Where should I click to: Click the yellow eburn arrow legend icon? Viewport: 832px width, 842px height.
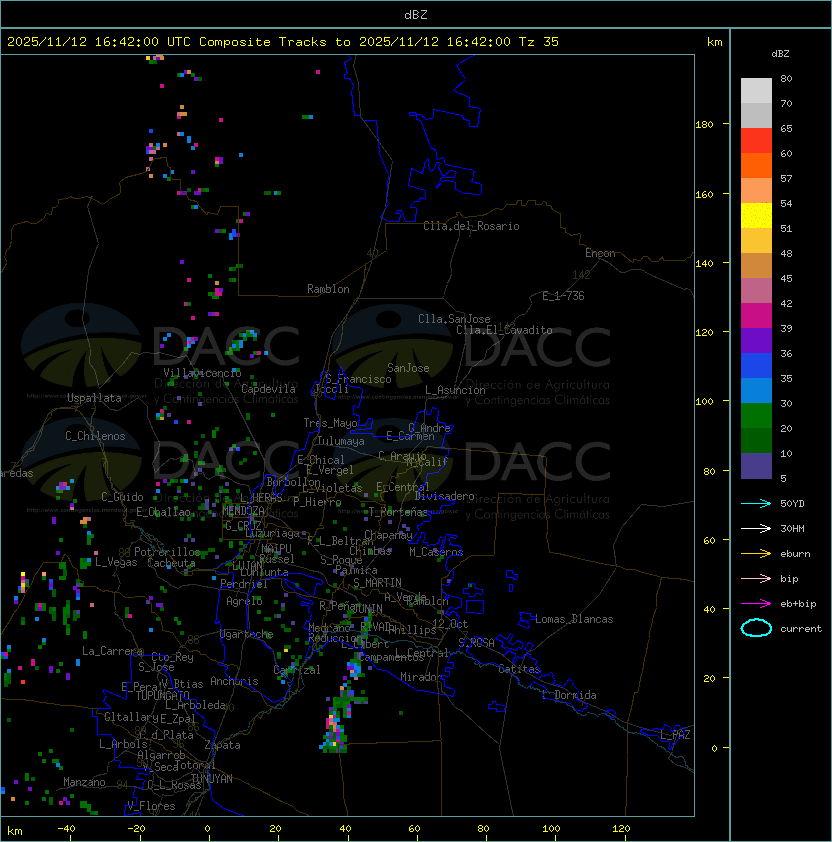(756, 553)
